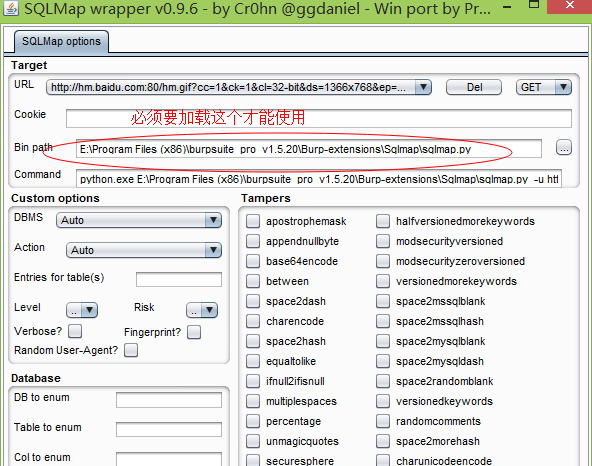Enable the Fingerprint checkbox
The image size is (592, 466).
point(194,332)
